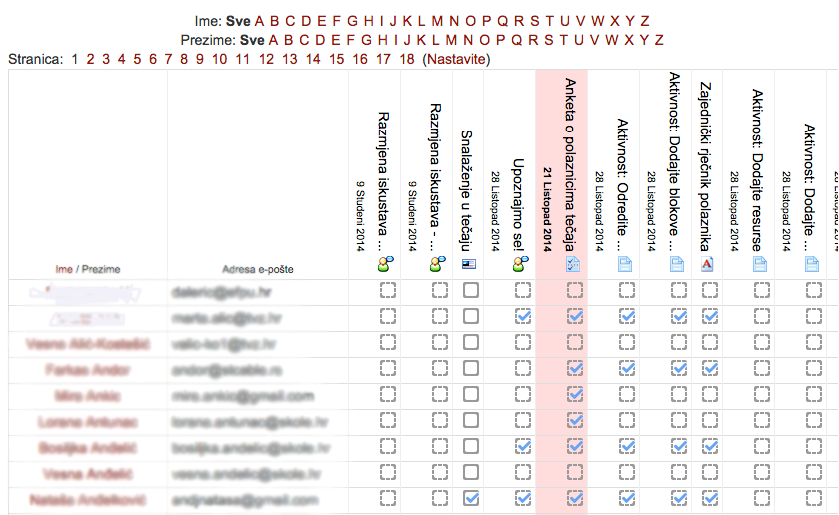The width and height of the screenshot is (839, 515).
Task: Click the Aktivnost: Dodajte blokove icon
Action: coord(677,264)
